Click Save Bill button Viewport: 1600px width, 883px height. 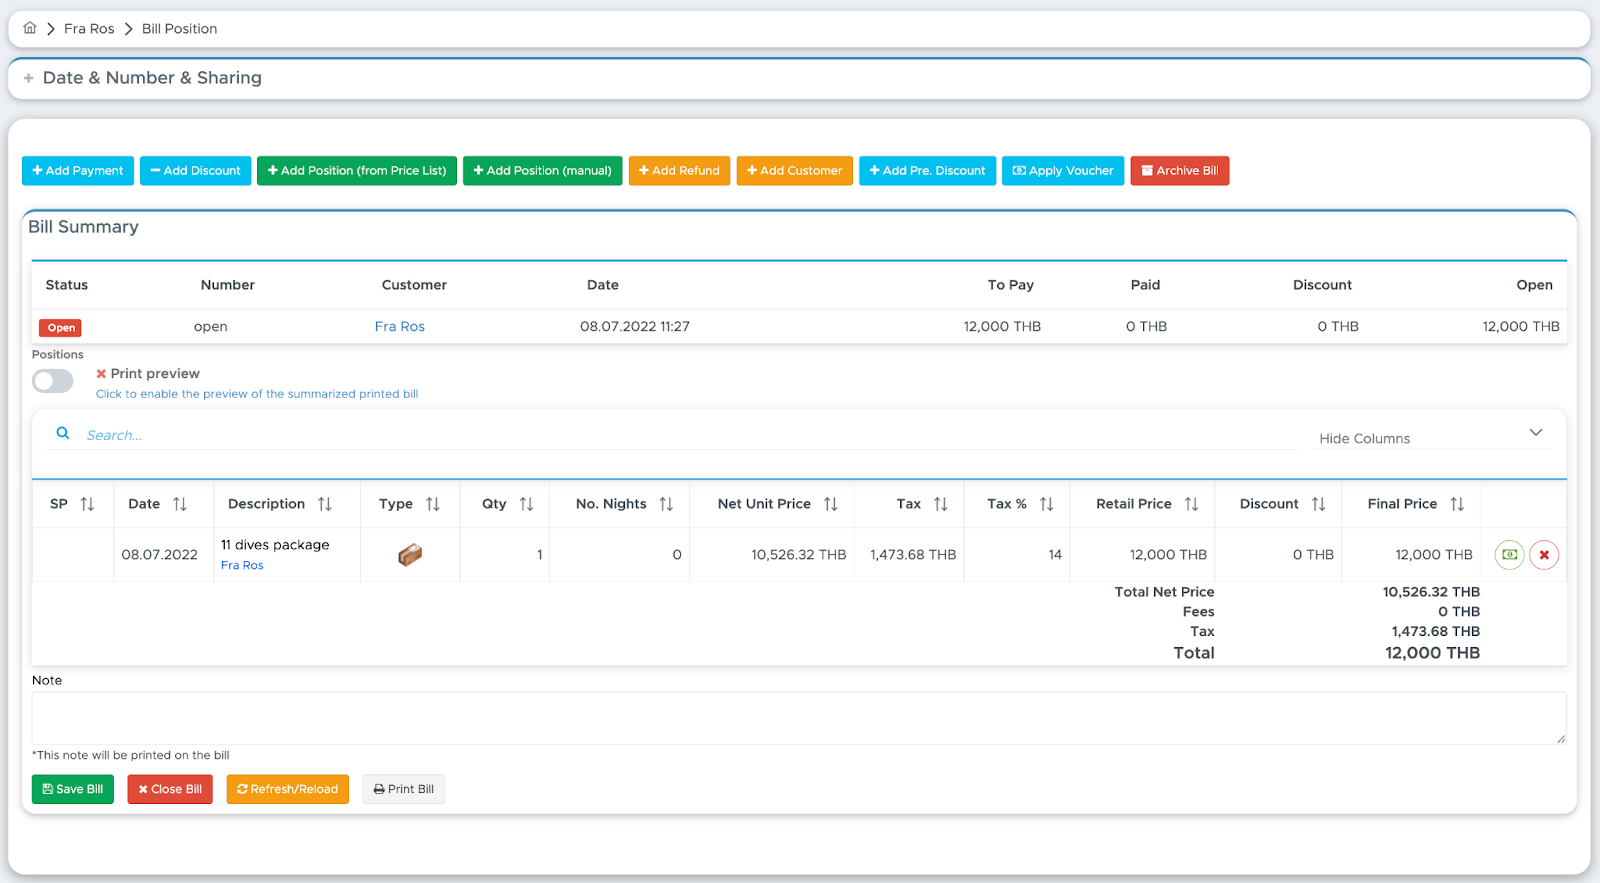click(73, 789)
